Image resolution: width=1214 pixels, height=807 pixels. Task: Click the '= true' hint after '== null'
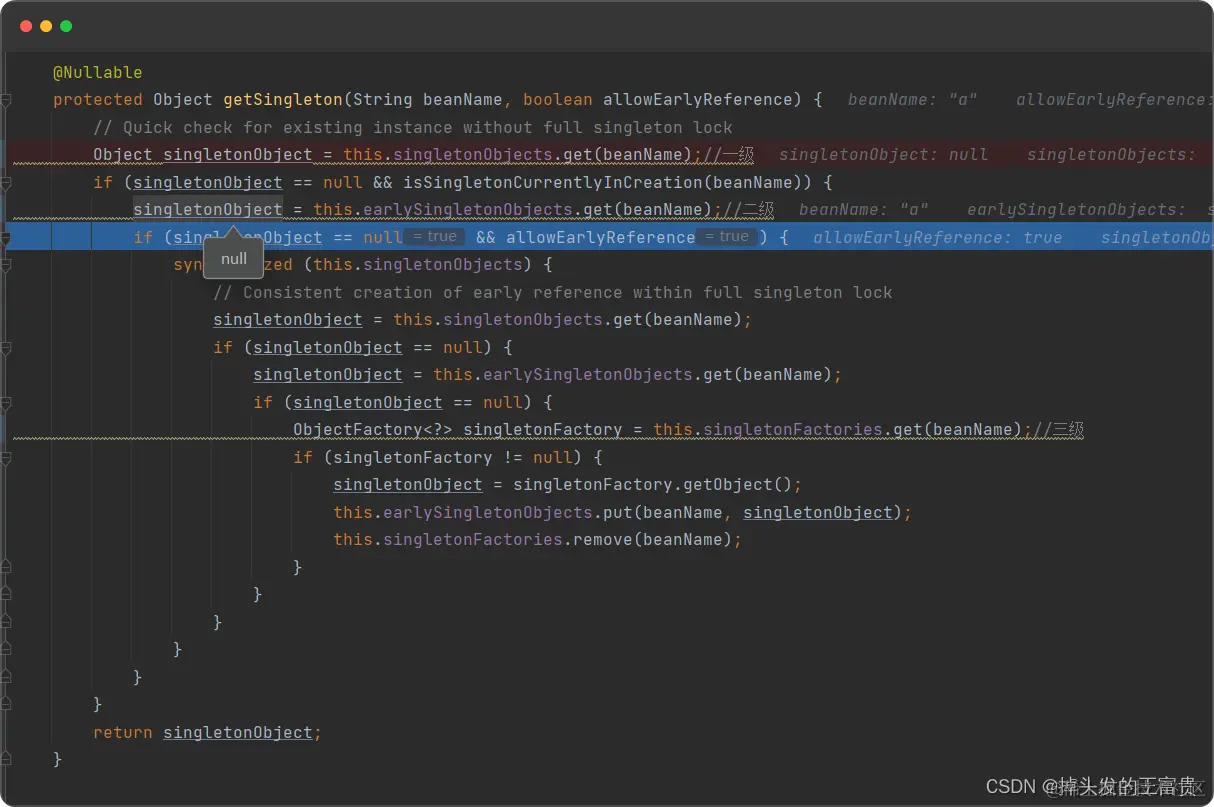(434, 237)
